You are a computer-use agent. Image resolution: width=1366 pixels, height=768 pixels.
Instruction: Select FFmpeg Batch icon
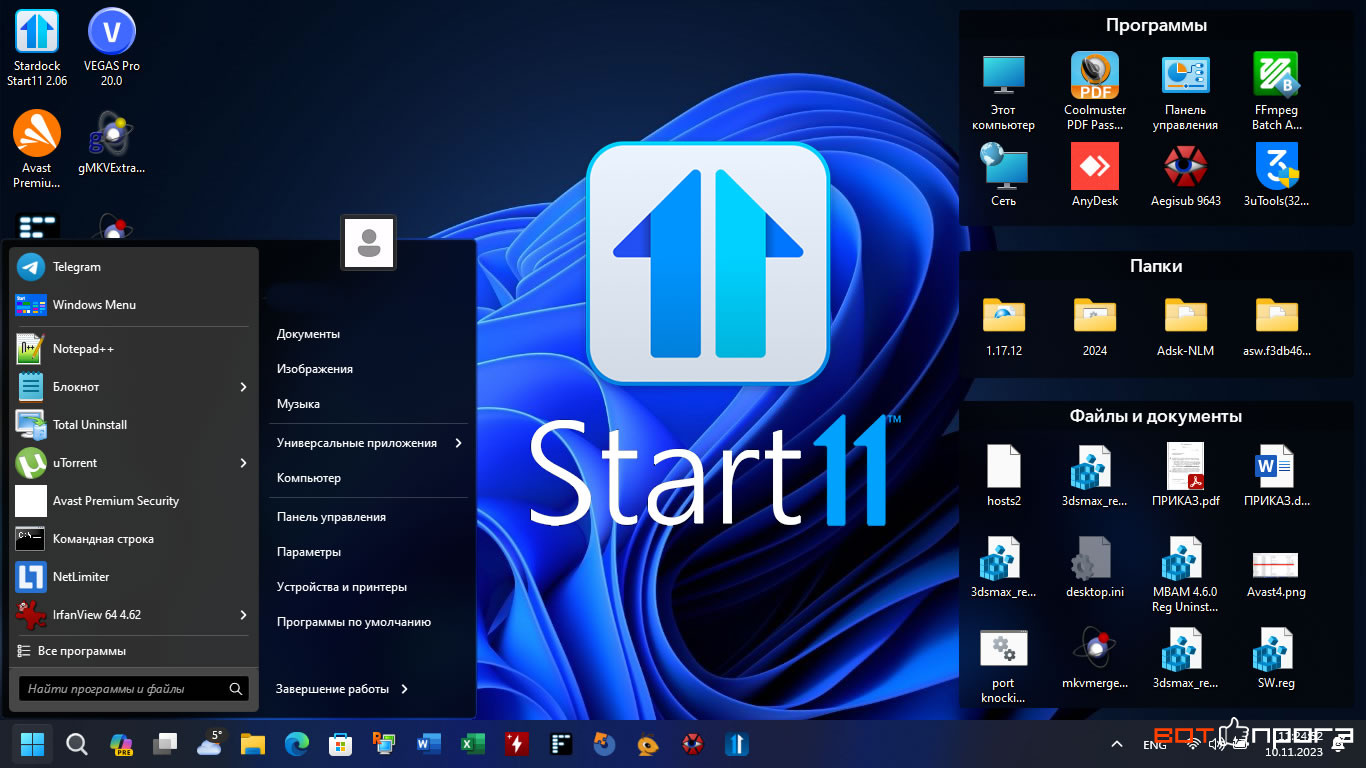(1276, 92)
